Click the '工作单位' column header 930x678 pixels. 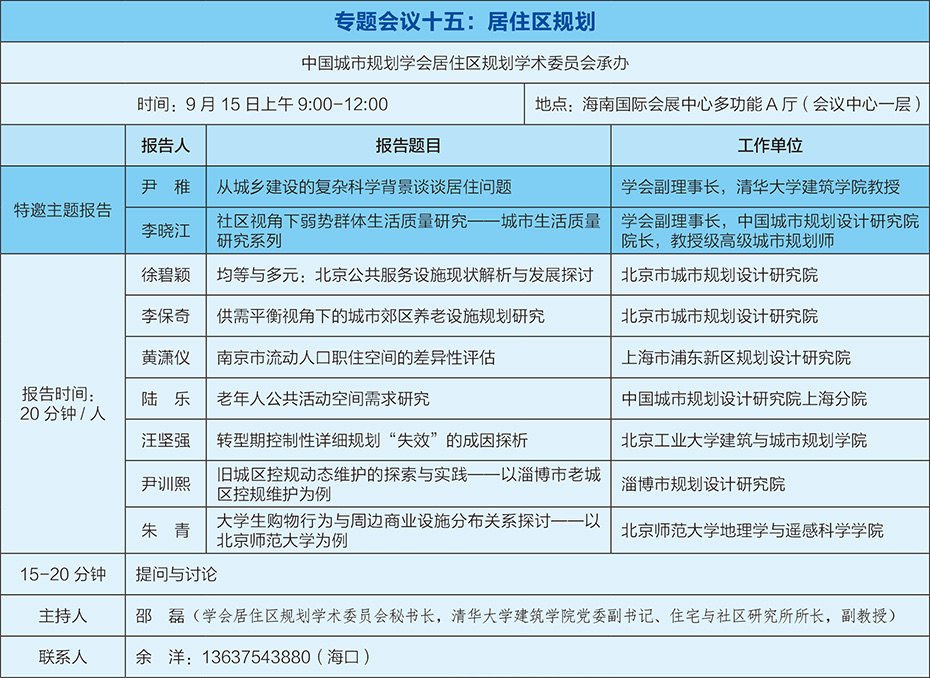click(x=770, y=146)
